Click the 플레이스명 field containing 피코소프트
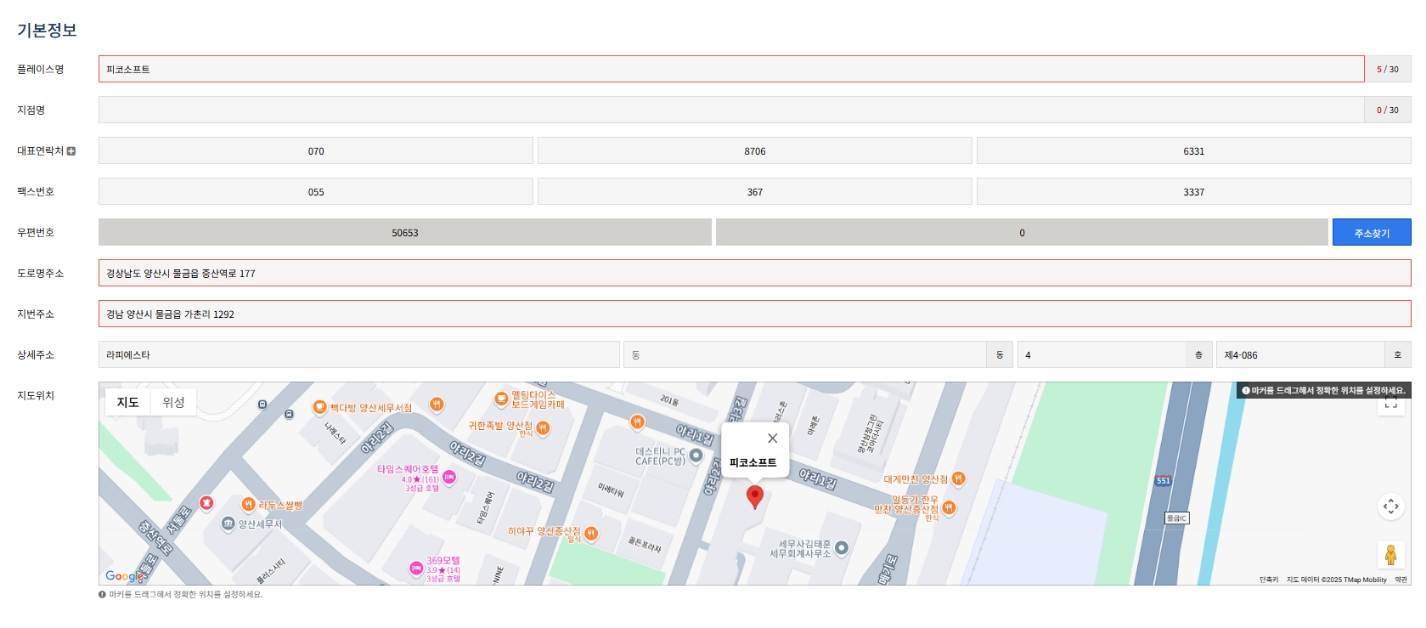The image size is (1426, 628). [x=731, y=69]
